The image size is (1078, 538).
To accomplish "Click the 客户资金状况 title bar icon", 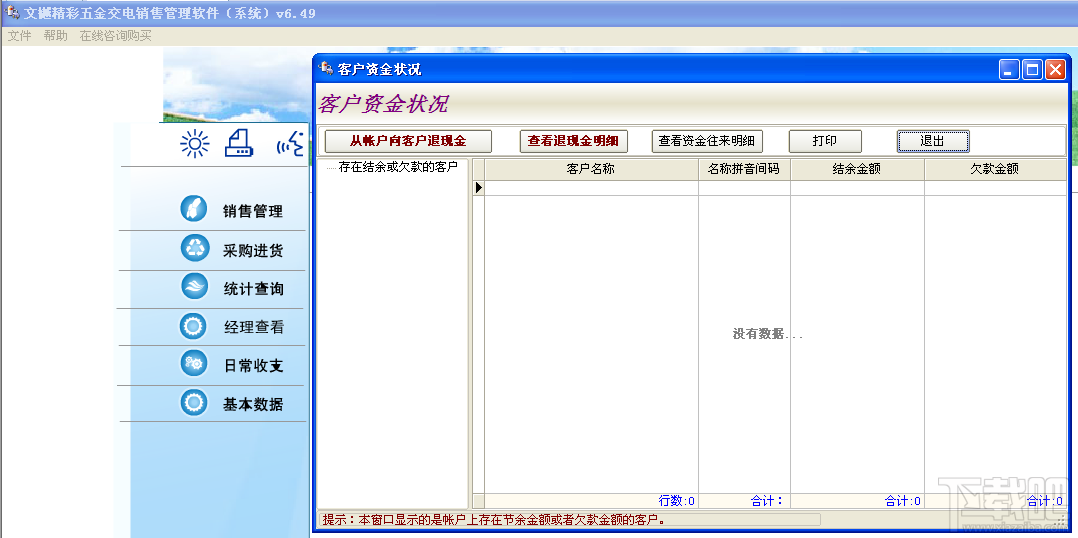I will (326, 69).
